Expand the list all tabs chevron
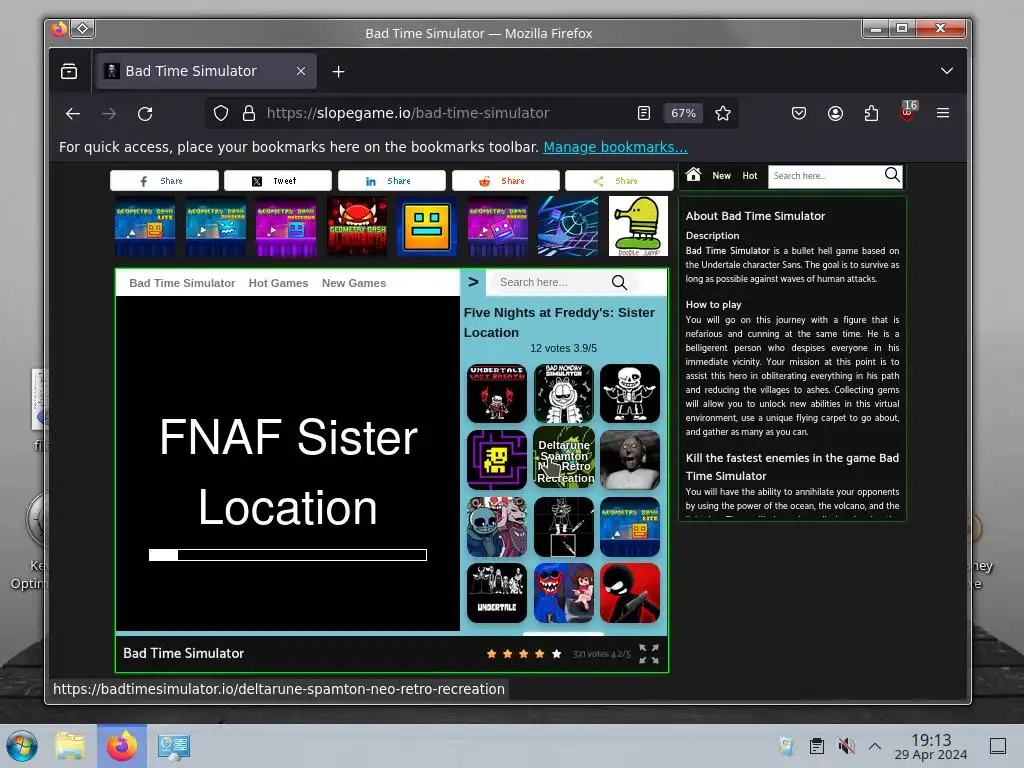Image resolution: width=1024 pixels, height=768 pixels. tap(947, 71)
